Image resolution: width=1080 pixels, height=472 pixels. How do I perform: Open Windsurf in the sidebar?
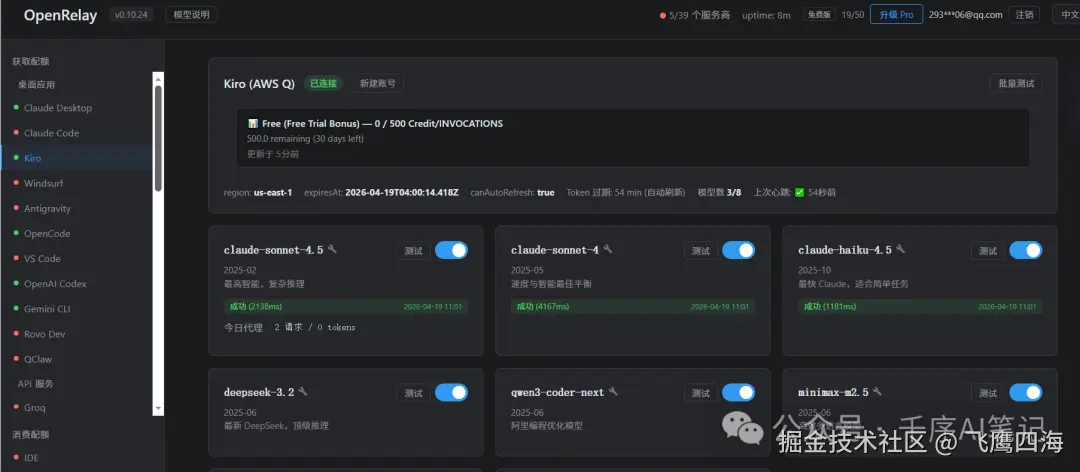coord(76,183)
